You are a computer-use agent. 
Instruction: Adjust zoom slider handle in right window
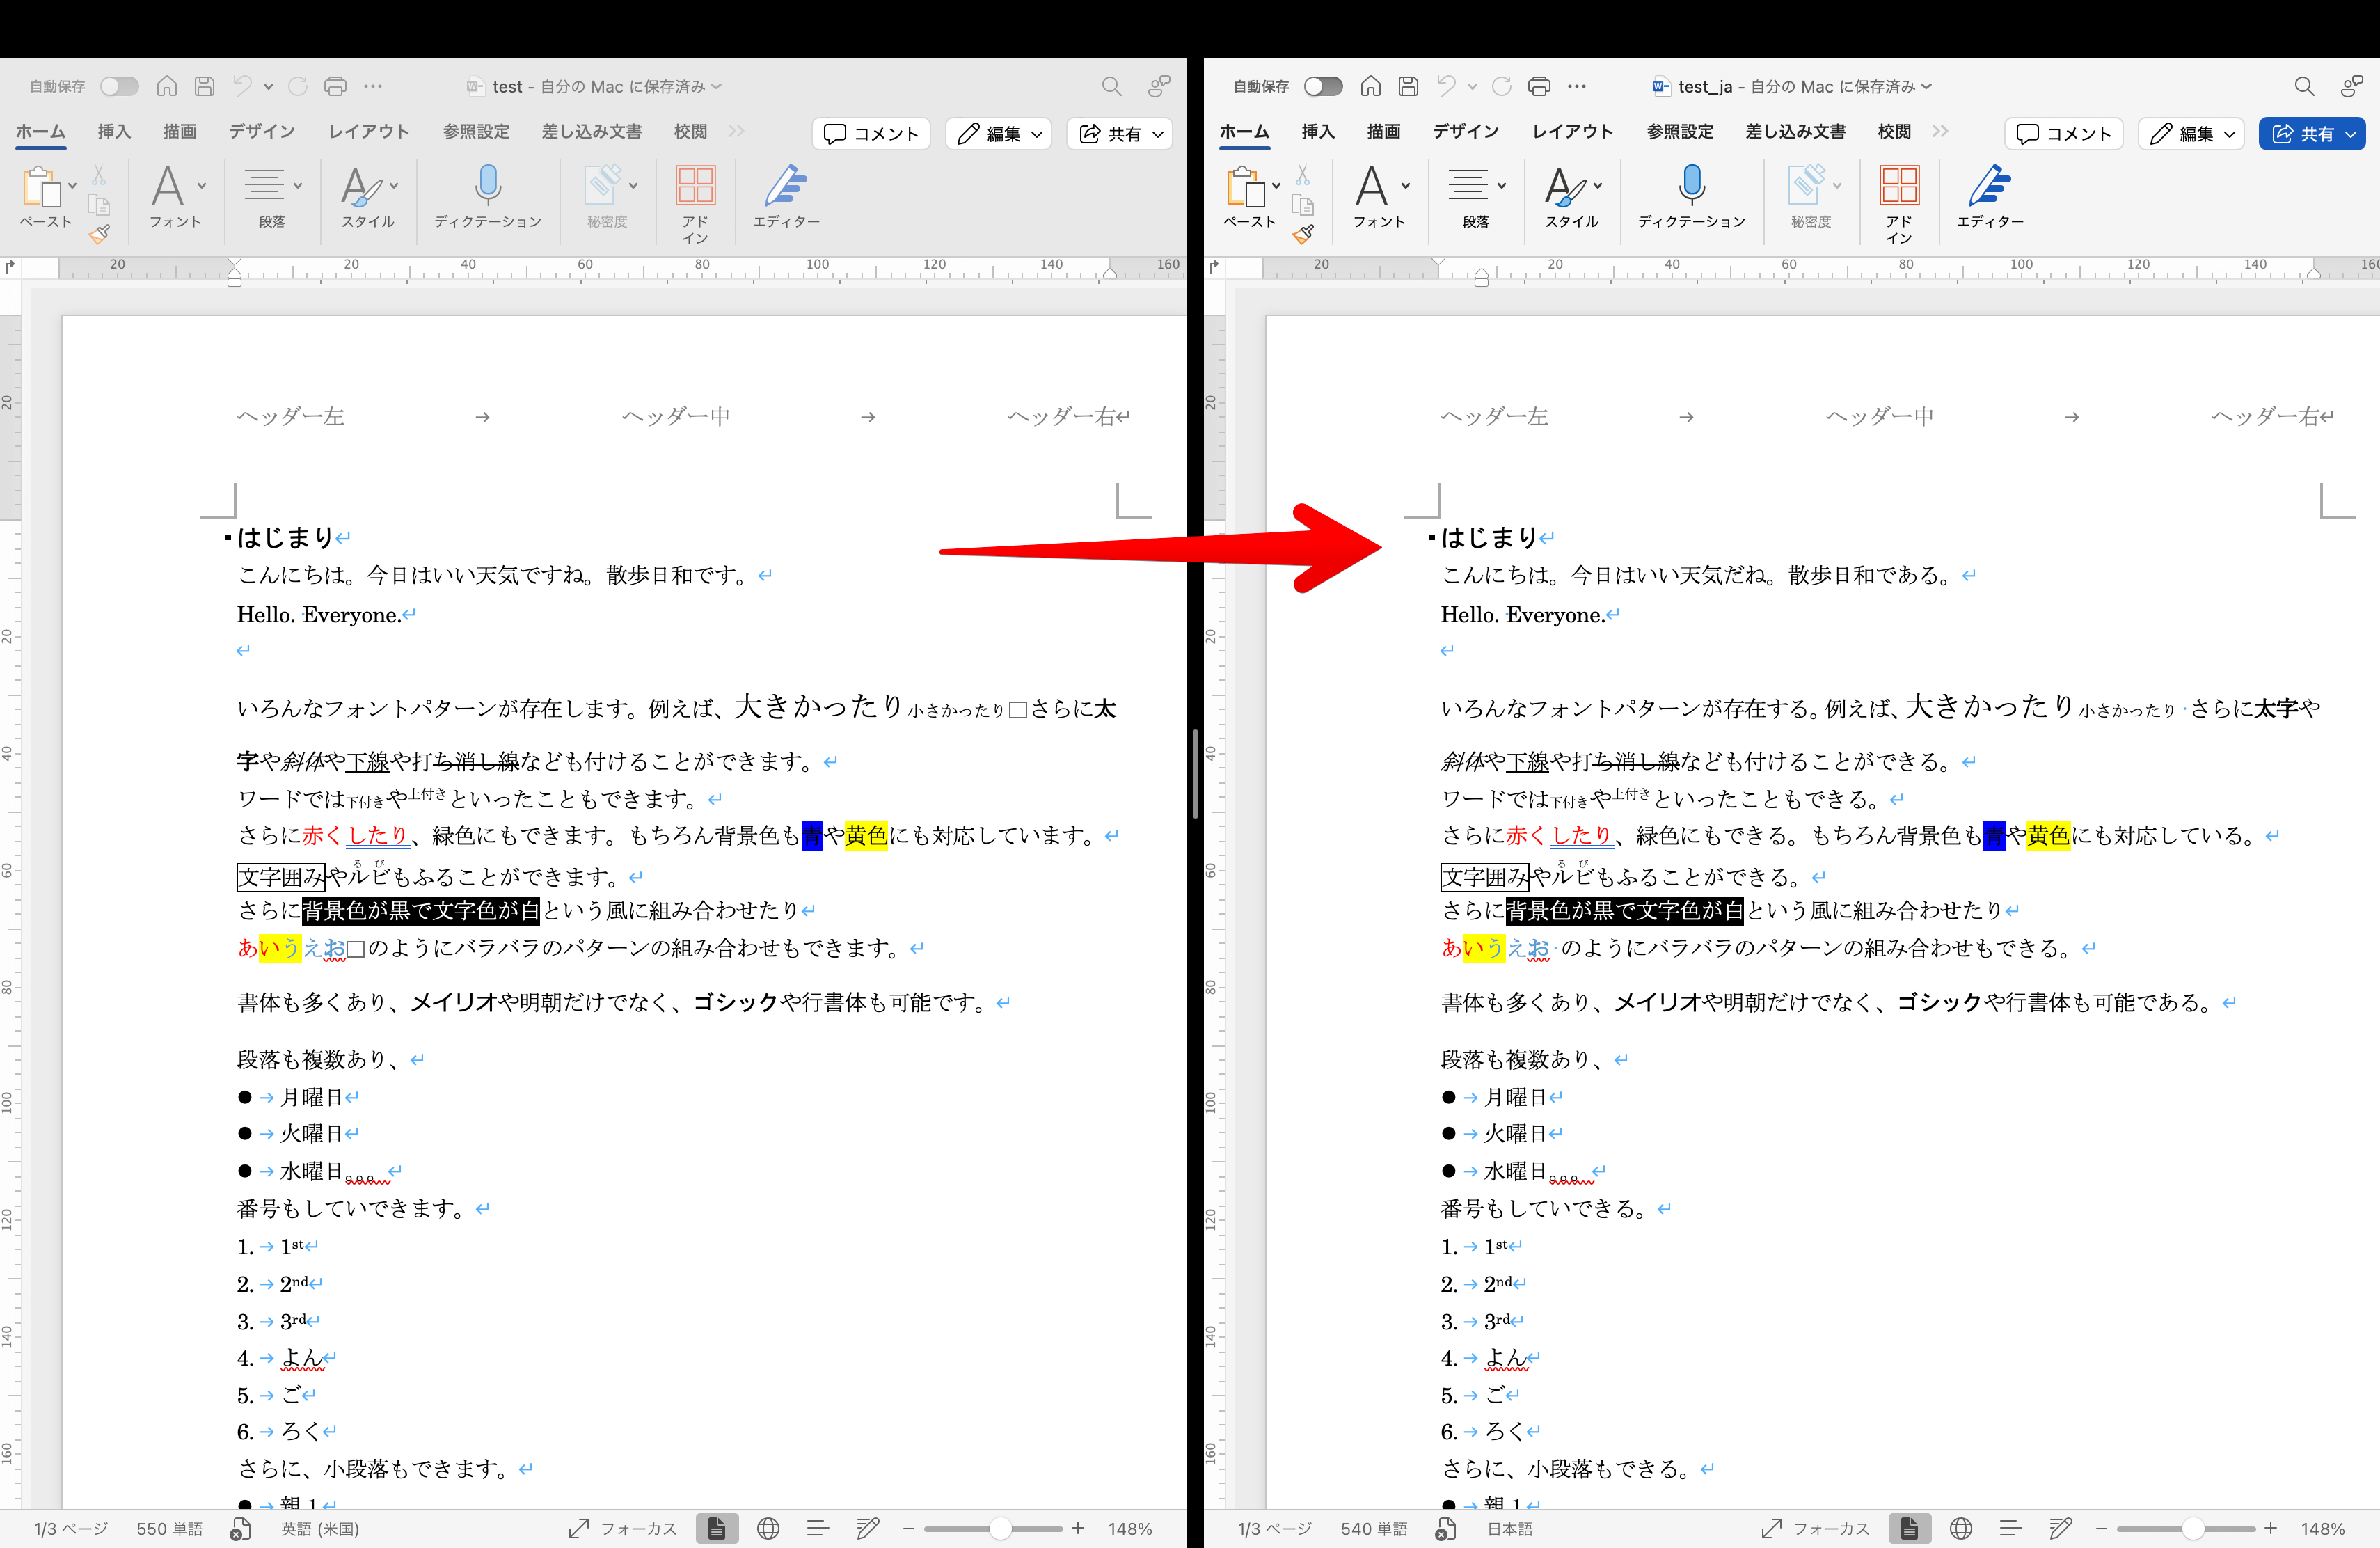coord(2193,1529)
